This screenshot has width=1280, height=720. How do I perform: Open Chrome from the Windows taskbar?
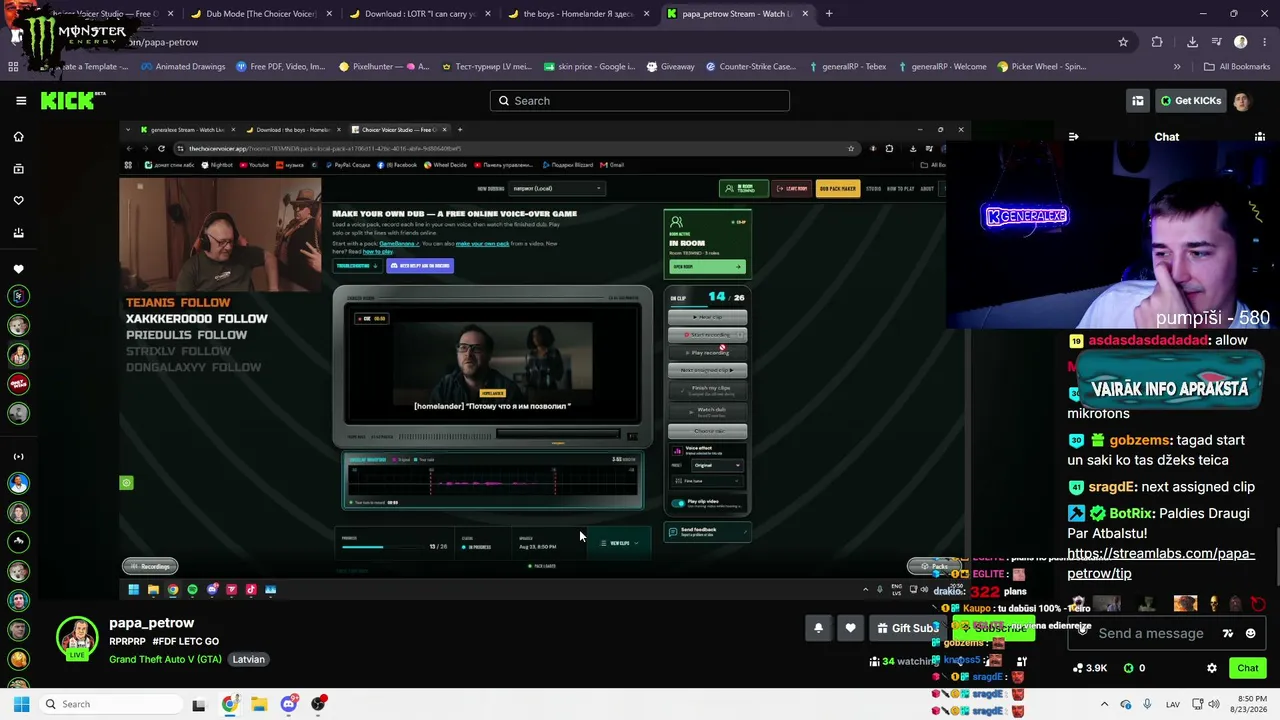coord(229,704)
